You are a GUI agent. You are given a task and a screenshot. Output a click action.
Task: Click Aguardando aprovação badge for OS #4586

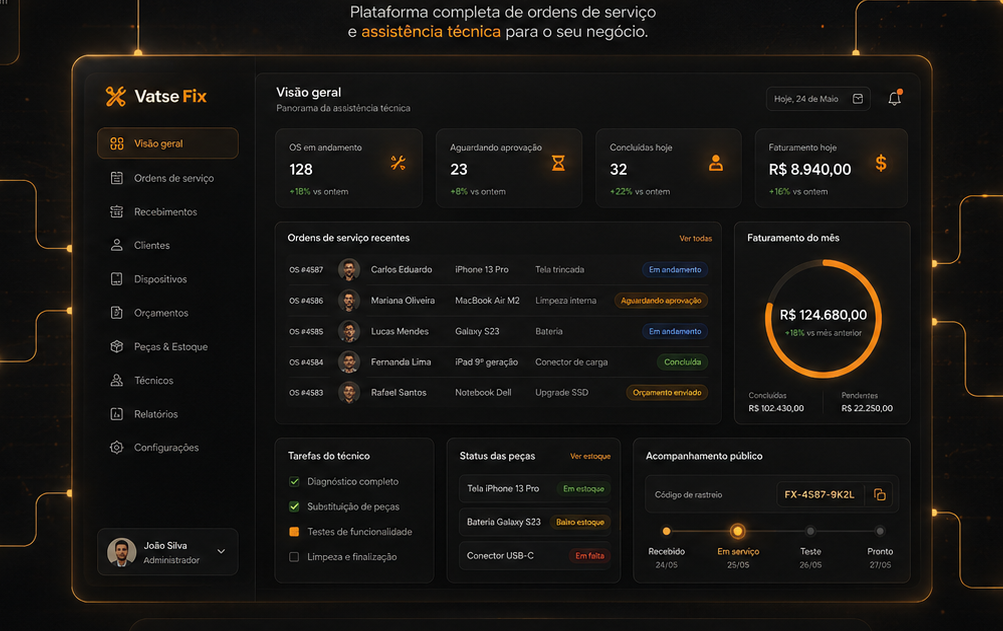click(x=661, y=300)
